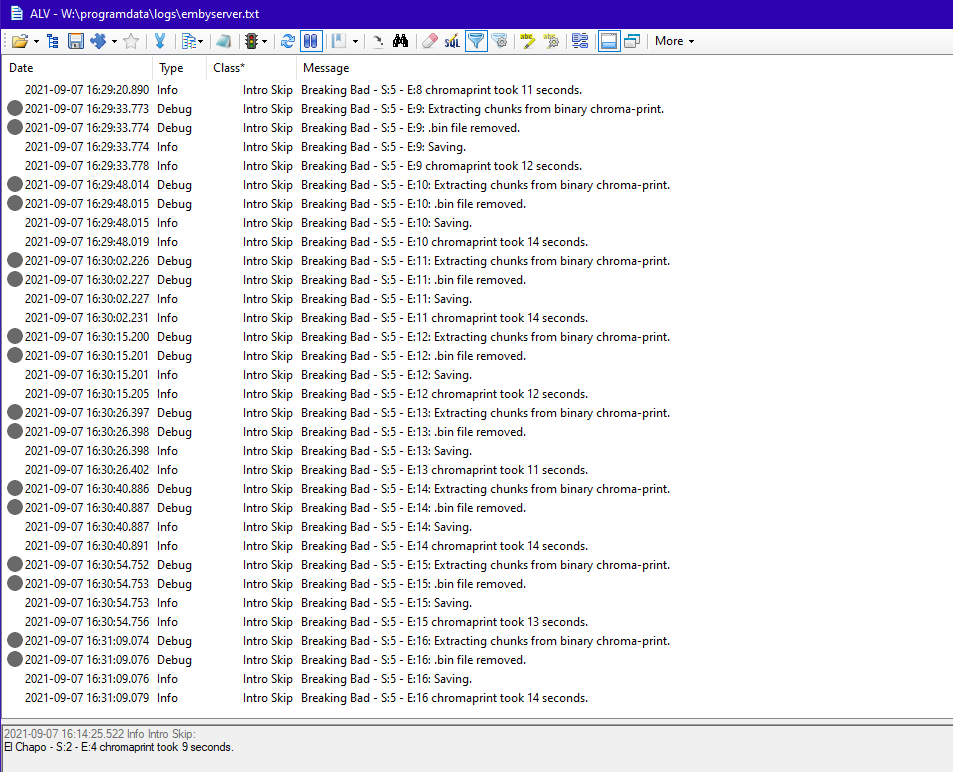
Task: Select the 'E:16 chromaprint took 14 seconds' row
Action: click(x=476, y=698)
